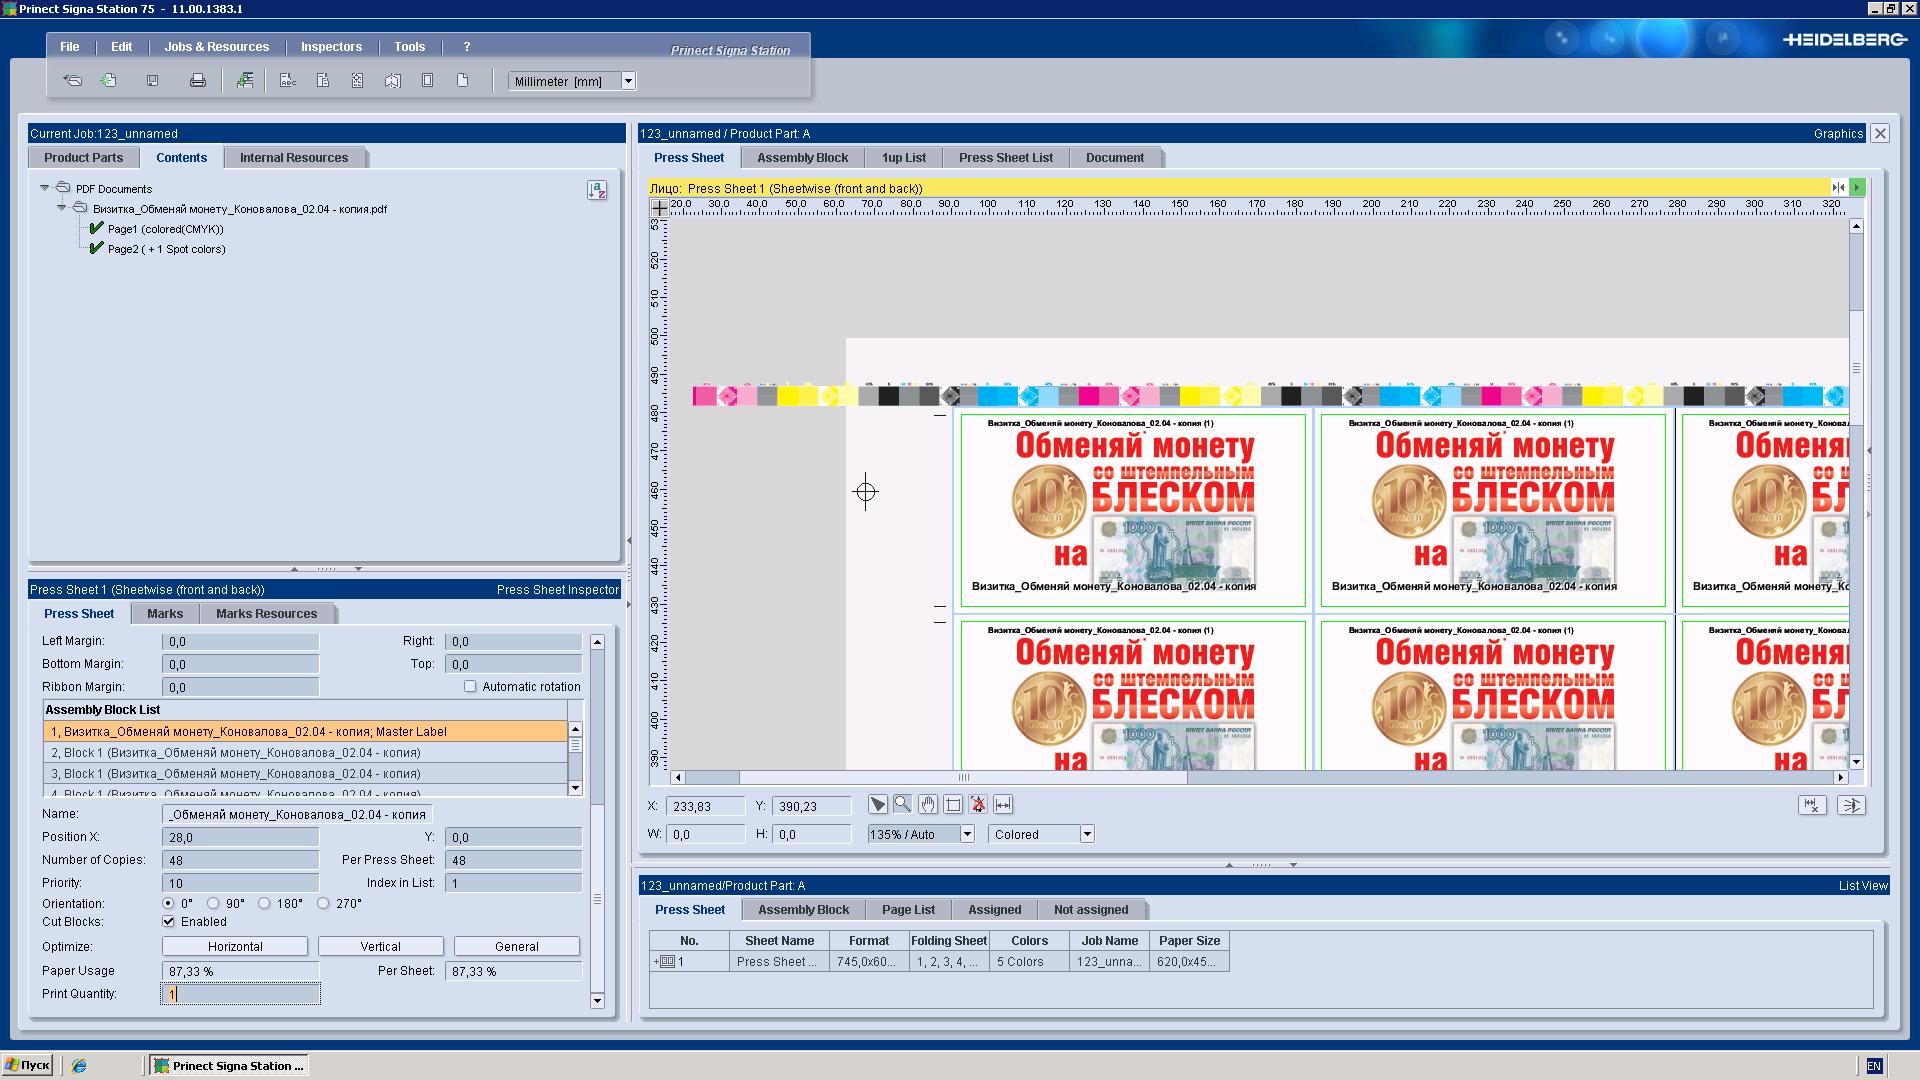This screenshot has width=1920, height=1080.
Task: Expand row 1 in Press Sheet list
Action: [x=657, y=961]
